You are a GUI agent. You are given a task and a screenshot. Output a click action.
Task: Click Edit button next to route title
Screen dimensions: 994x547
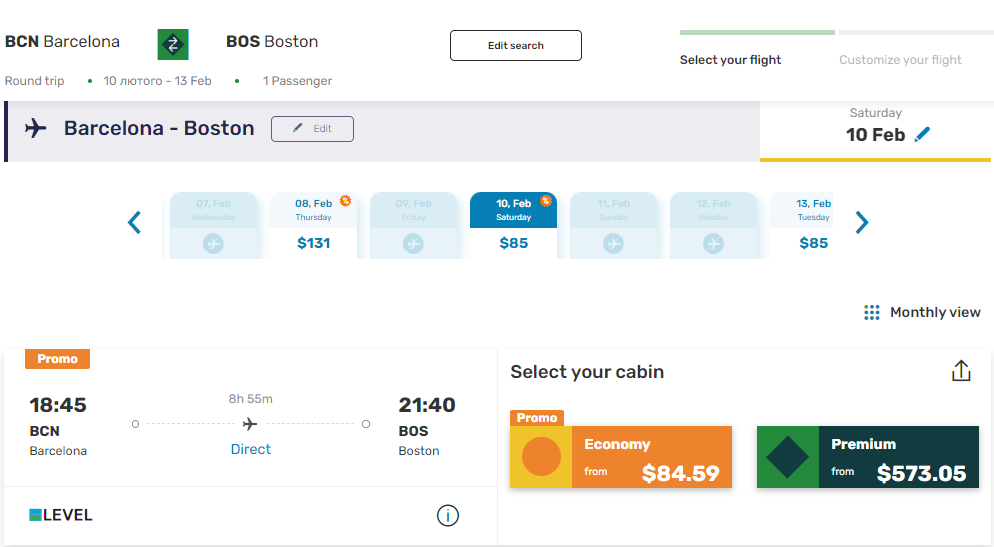[313, 129]
